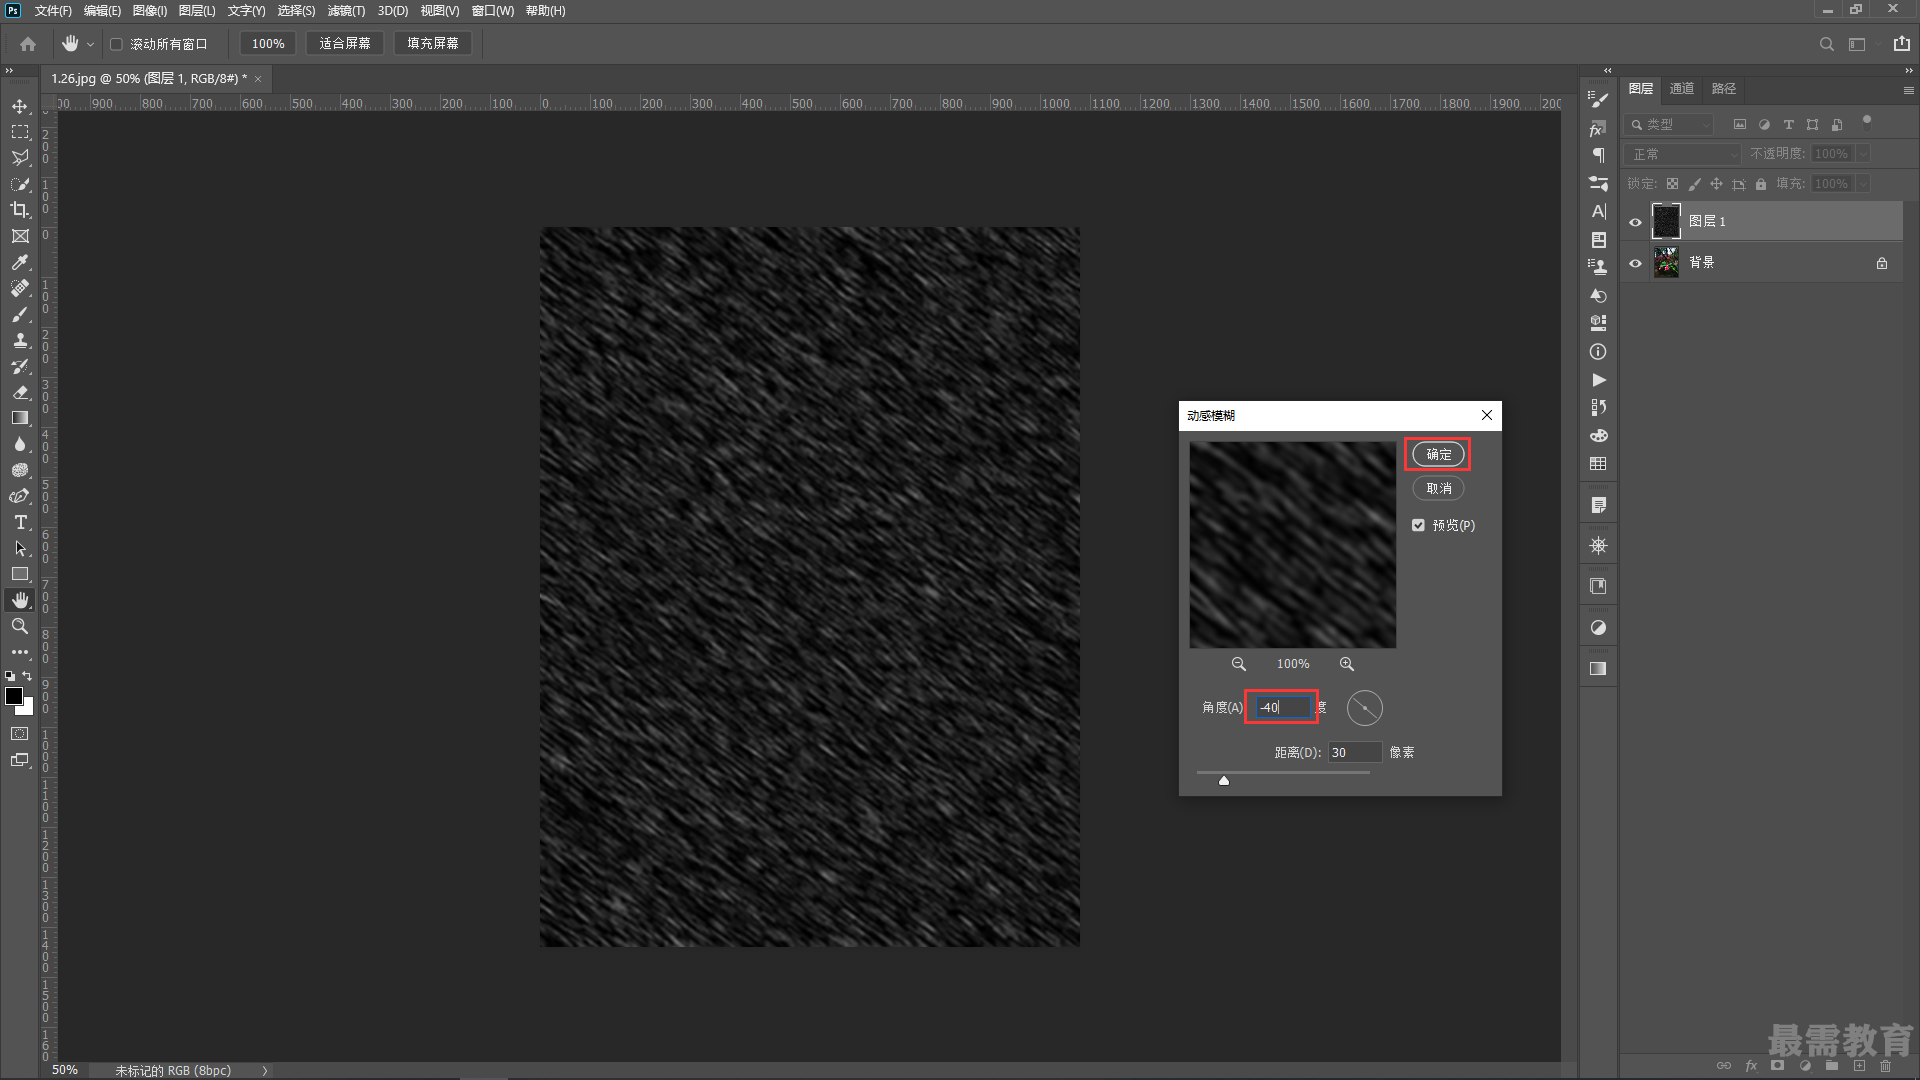Select the Quick Selection tool
1920x1080 pixels.
(20, 184)
